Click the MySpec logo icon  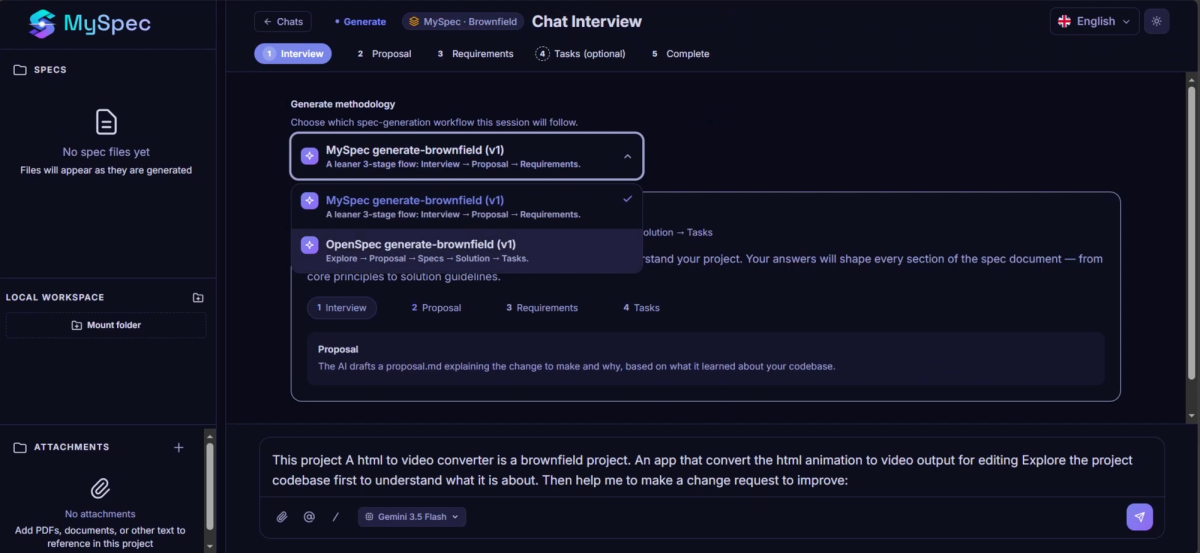point(42,23)
